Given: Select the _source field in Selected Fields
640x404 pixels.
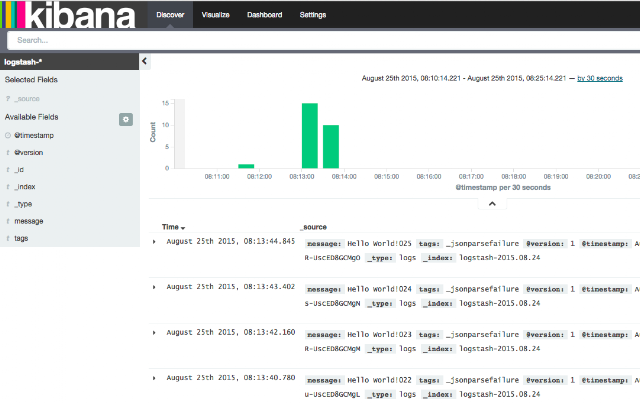Looking at the screenshot, I should coord(27,99).
